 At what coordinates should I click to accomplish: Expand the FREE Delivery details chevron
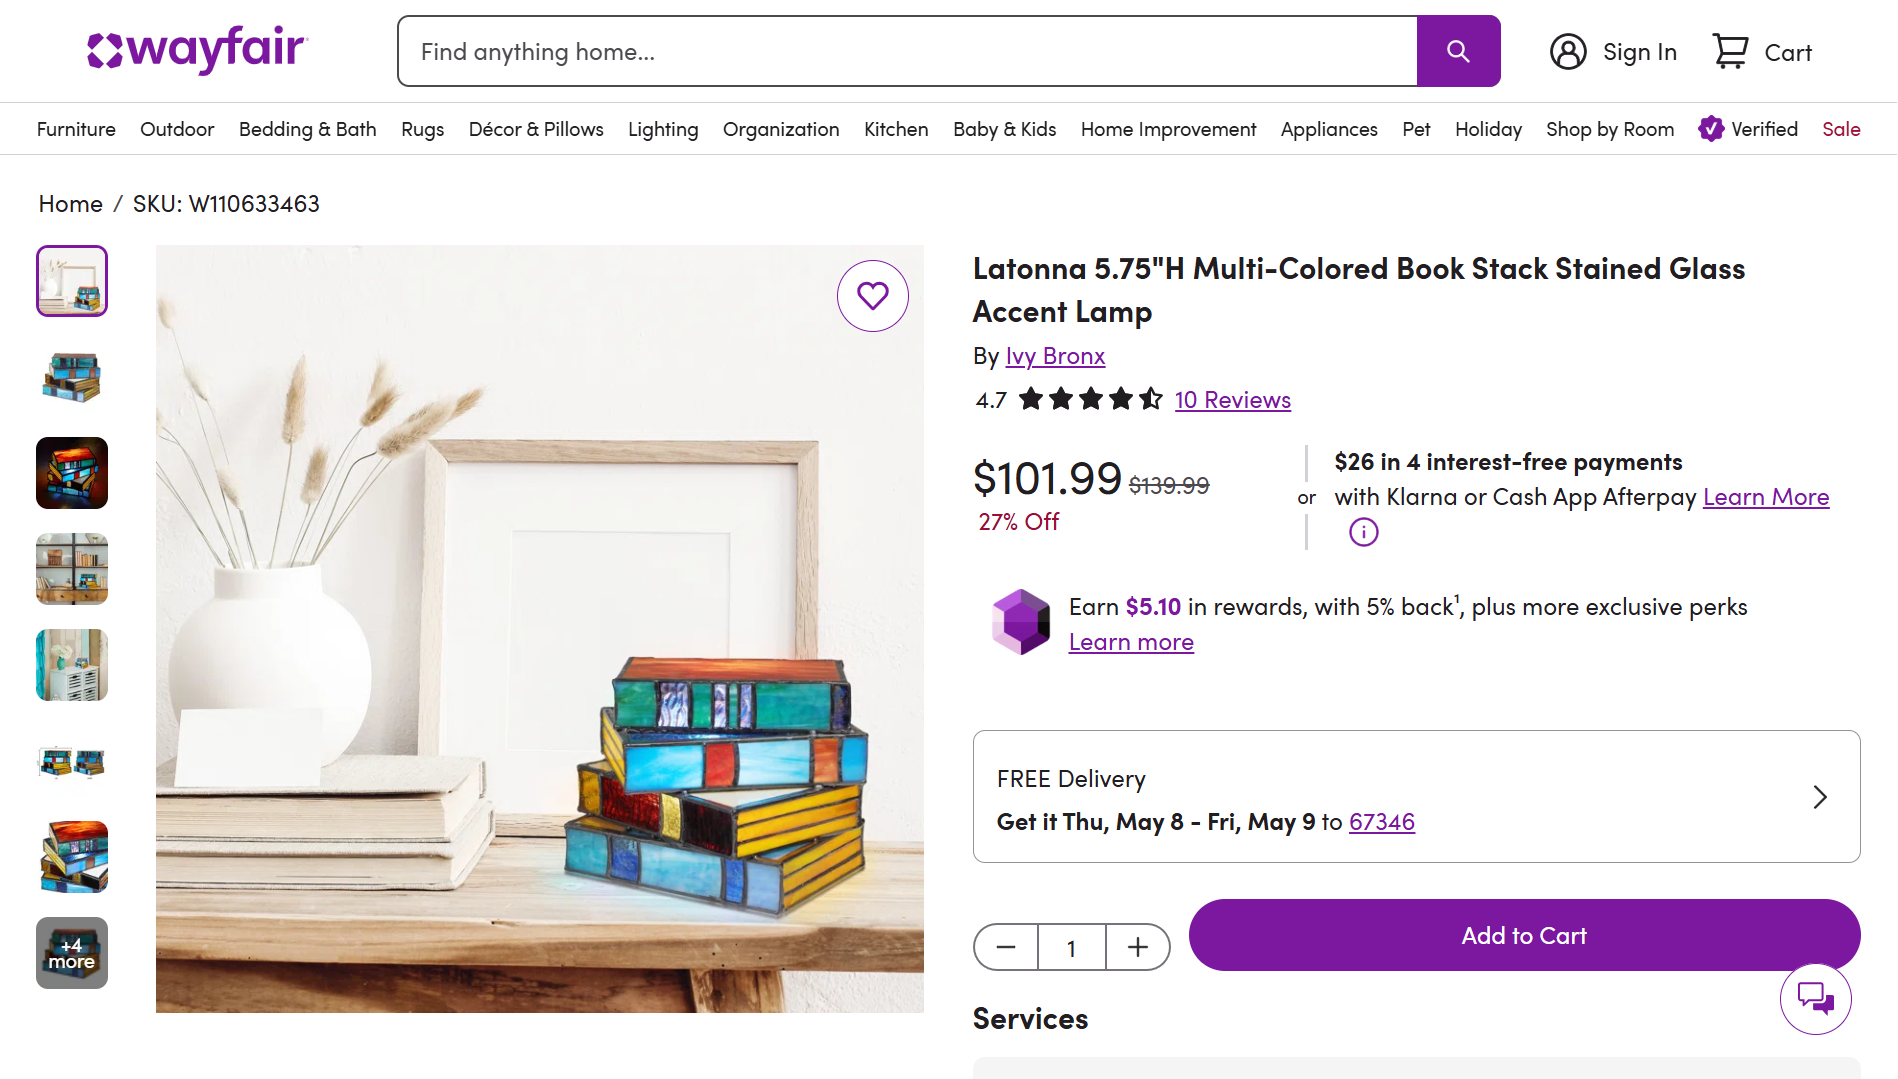pos(1820,797)
